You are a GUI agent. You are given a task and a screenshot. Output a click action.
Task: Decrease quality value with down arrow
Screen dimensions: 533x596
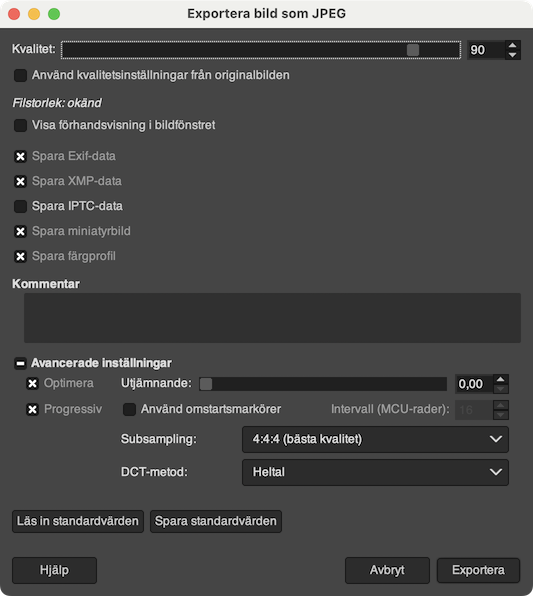click(512, 55)
